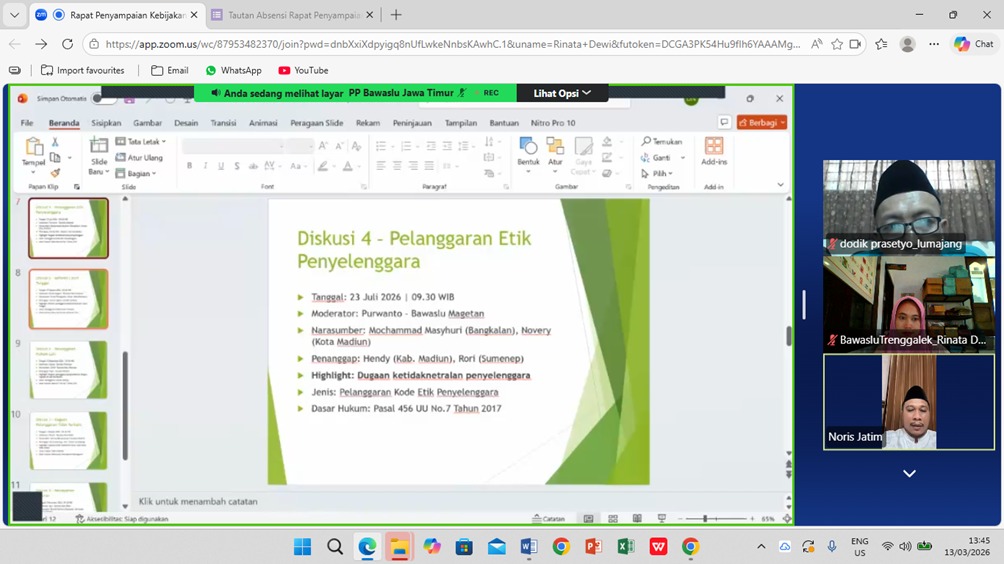Fit slide to window icon

coord(787,519)
